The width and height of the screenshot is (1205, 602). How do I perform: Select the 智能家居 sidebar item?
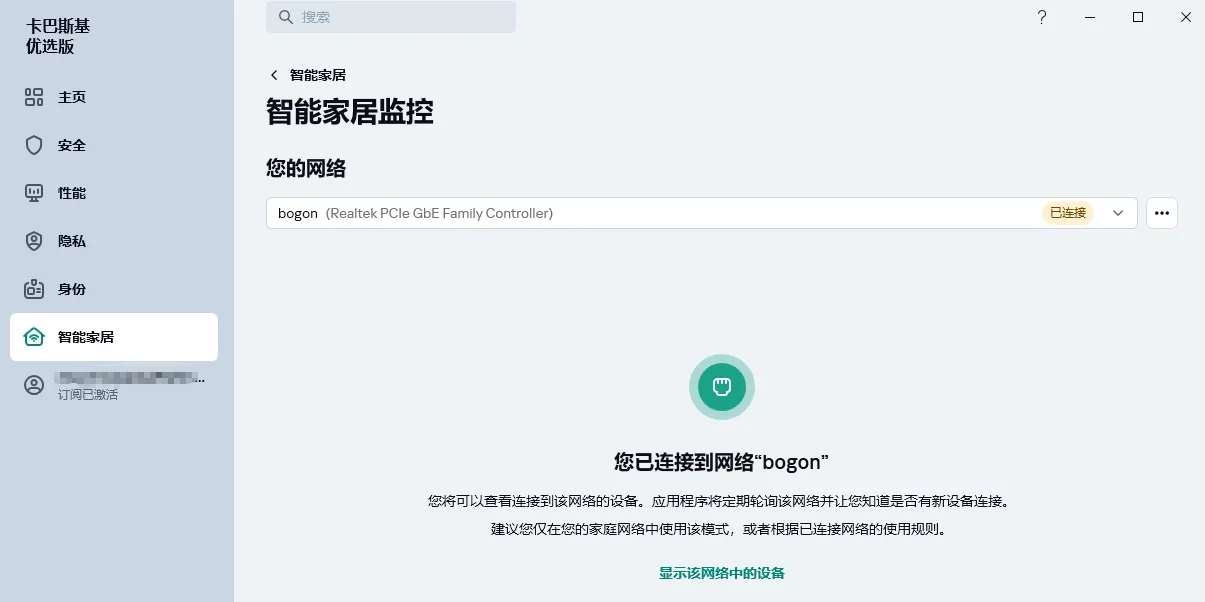click(x=114, y=337)
